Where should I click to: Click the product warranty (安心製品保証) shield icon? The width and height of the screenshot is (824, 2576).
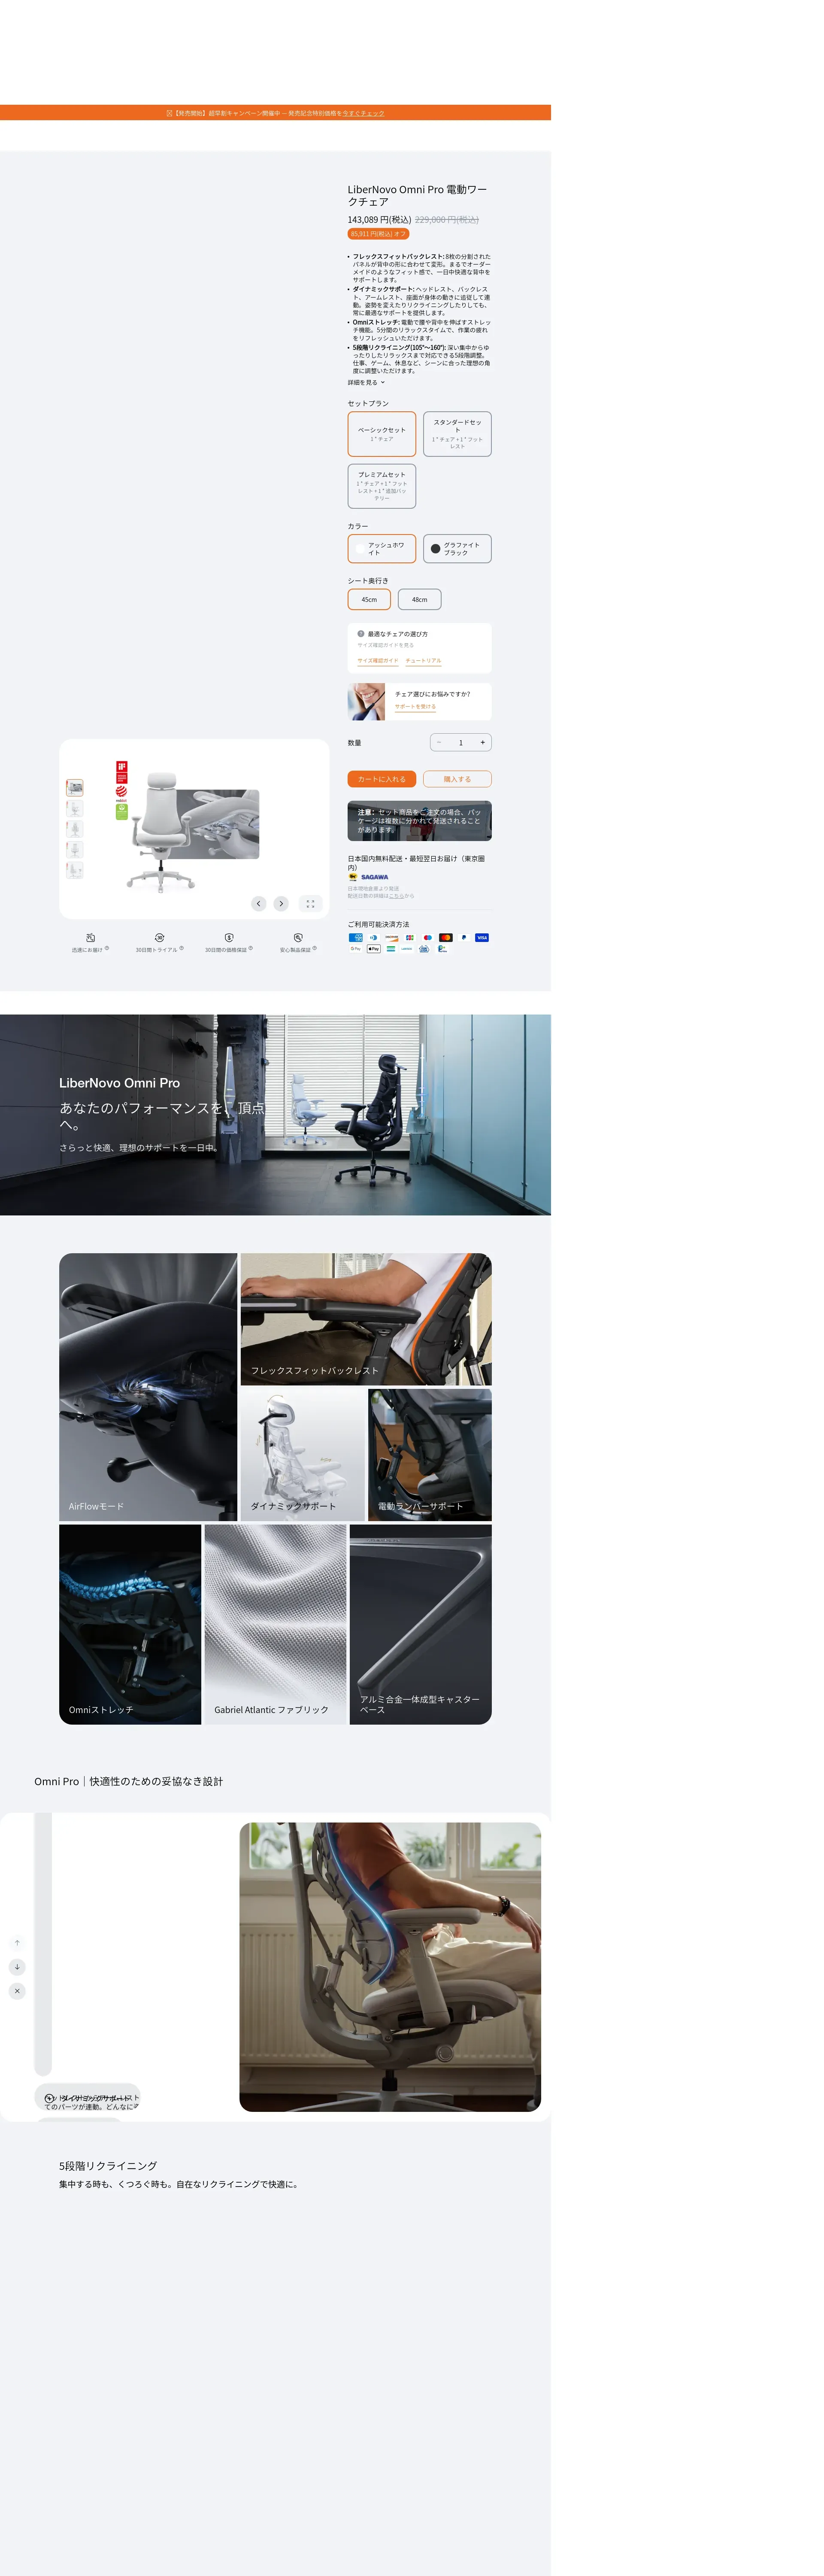pos(298,938)
